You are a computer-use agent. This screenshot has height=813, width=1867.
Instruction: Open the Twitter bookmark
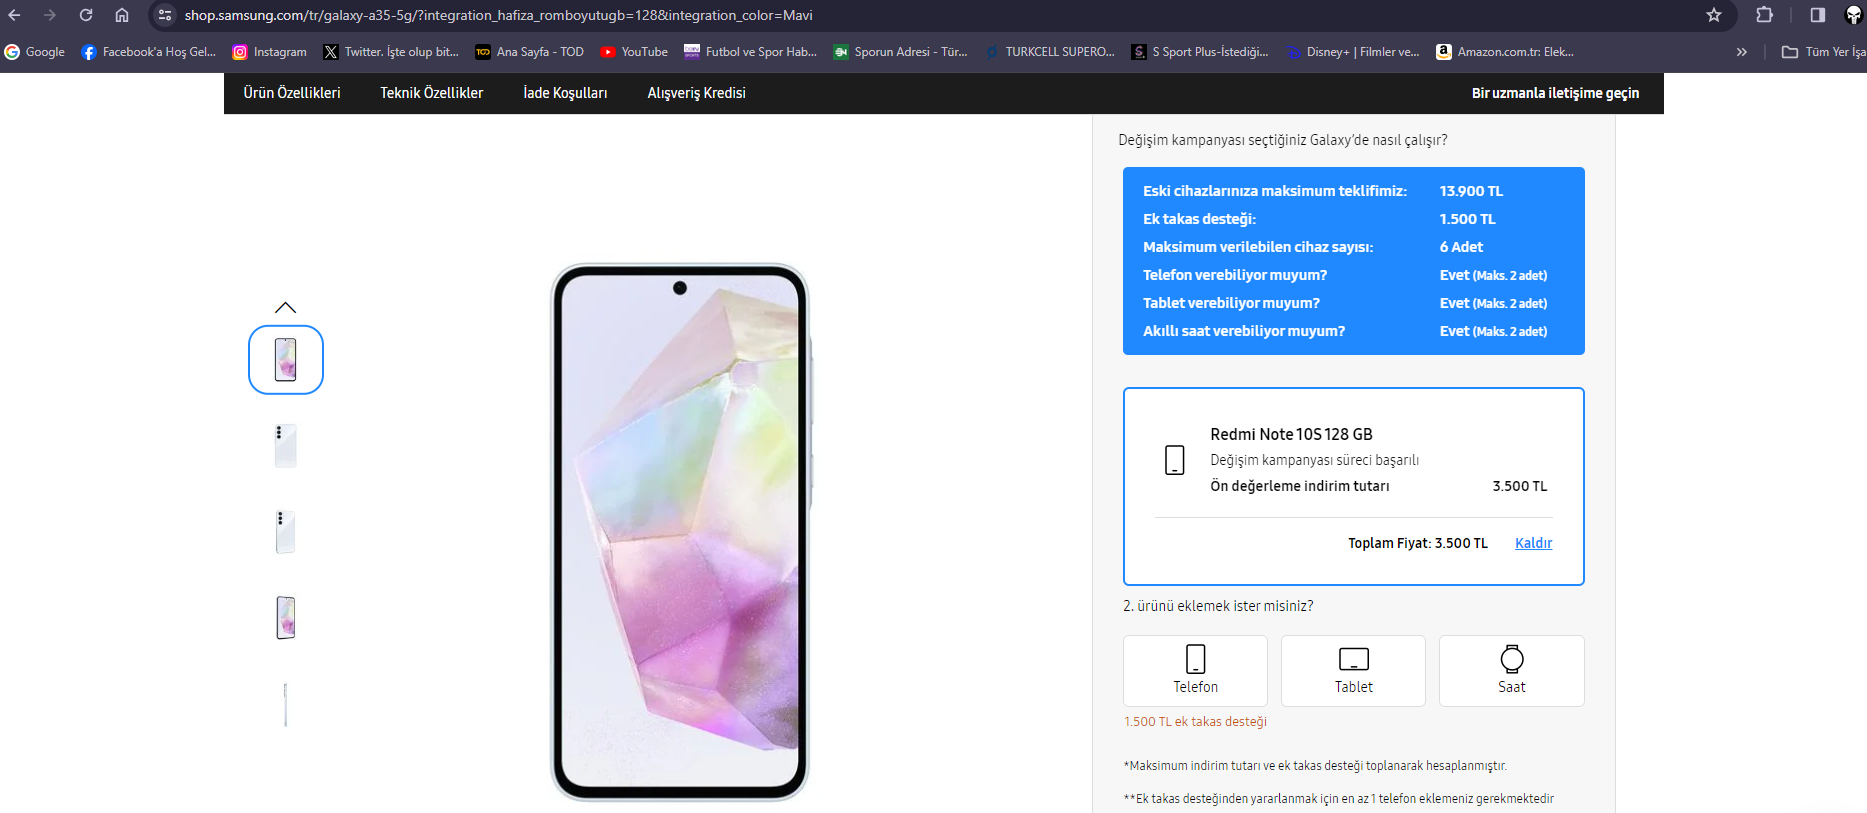391,52
